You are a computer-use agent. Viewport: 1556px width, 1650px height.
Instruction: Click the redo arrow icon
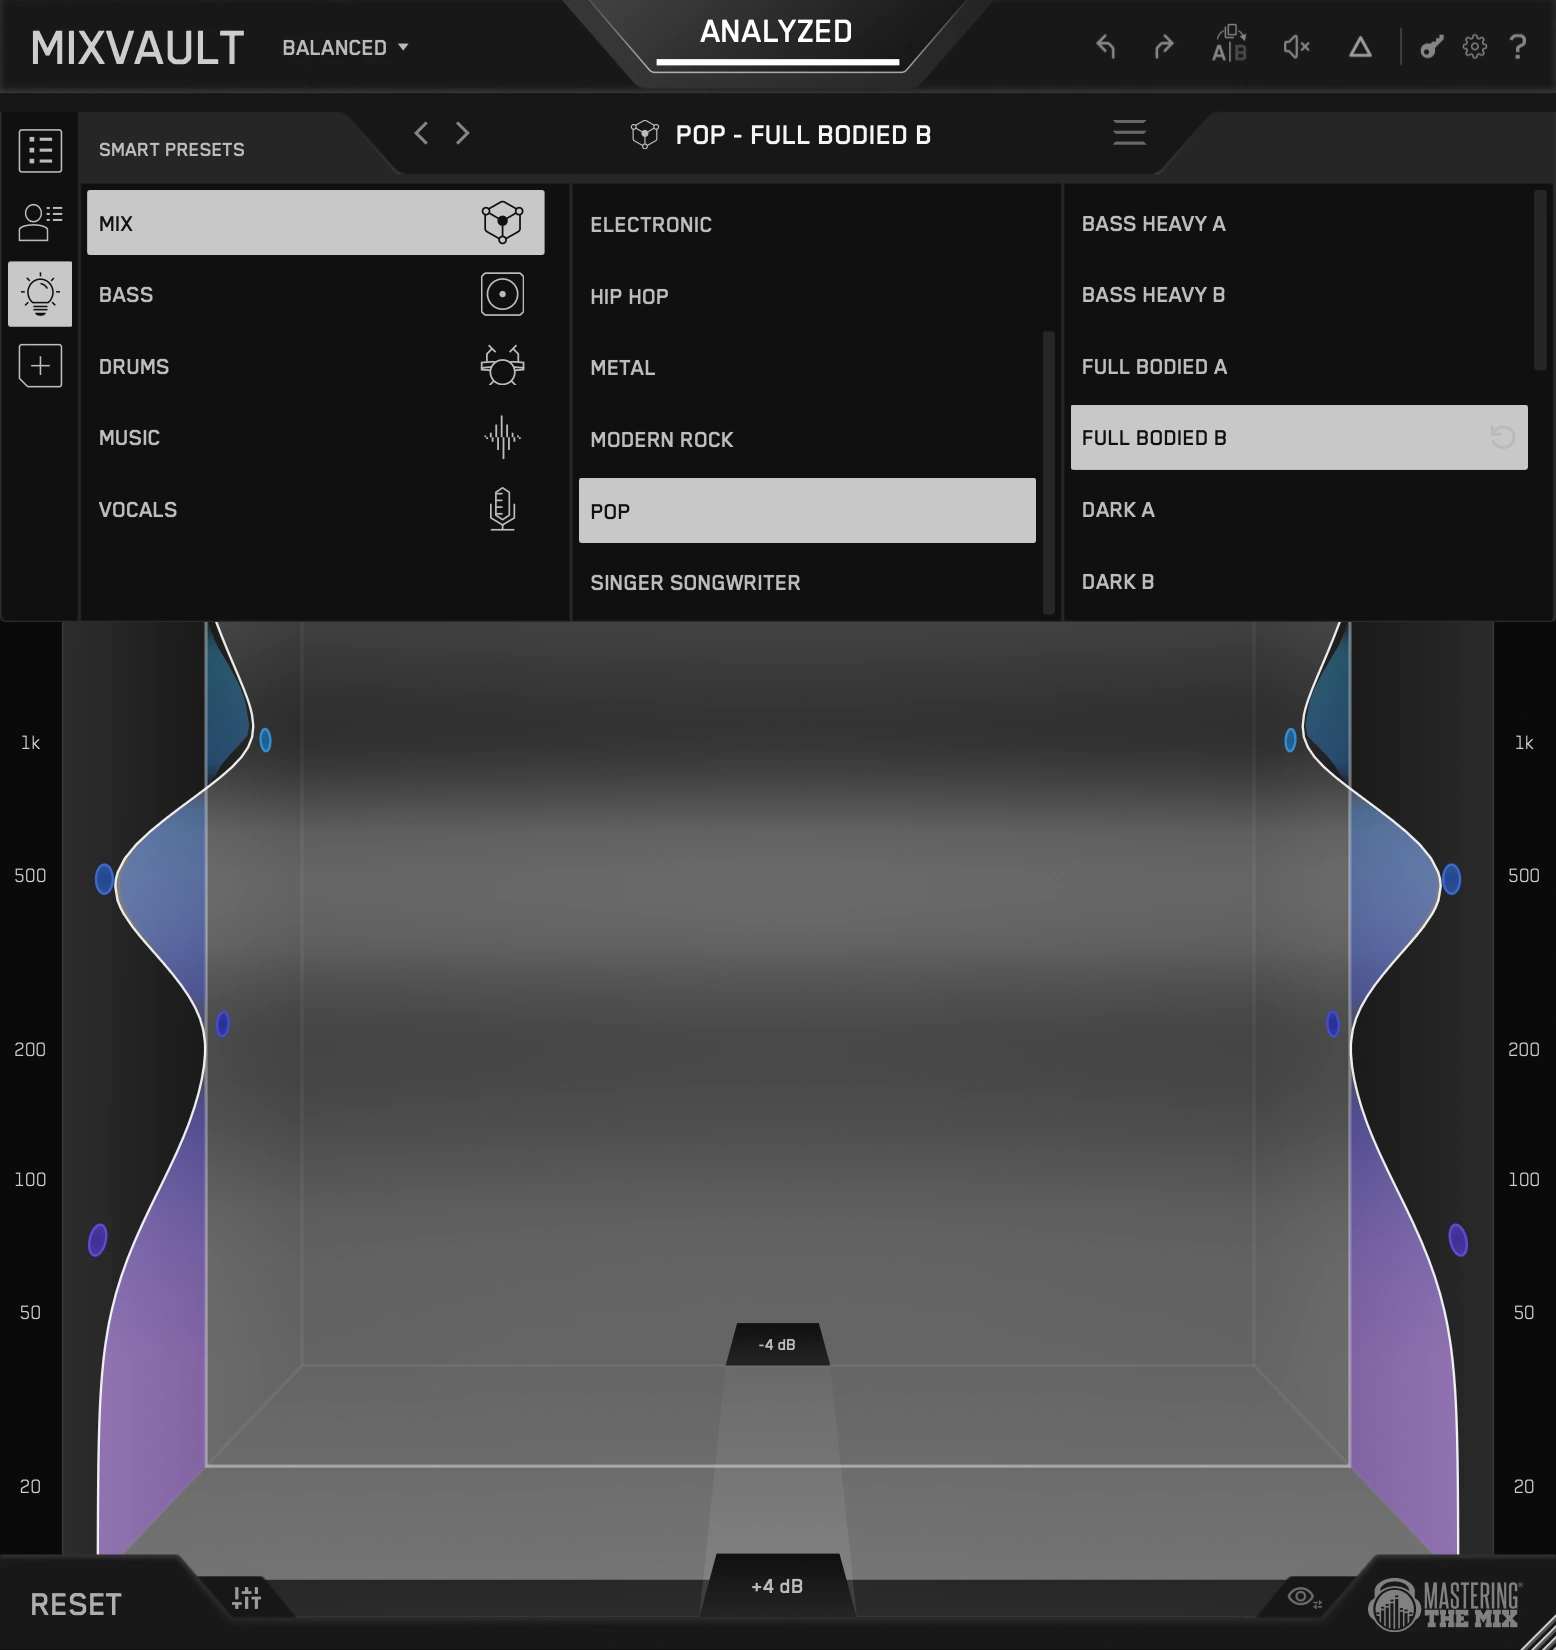(x=1164, y=47)
